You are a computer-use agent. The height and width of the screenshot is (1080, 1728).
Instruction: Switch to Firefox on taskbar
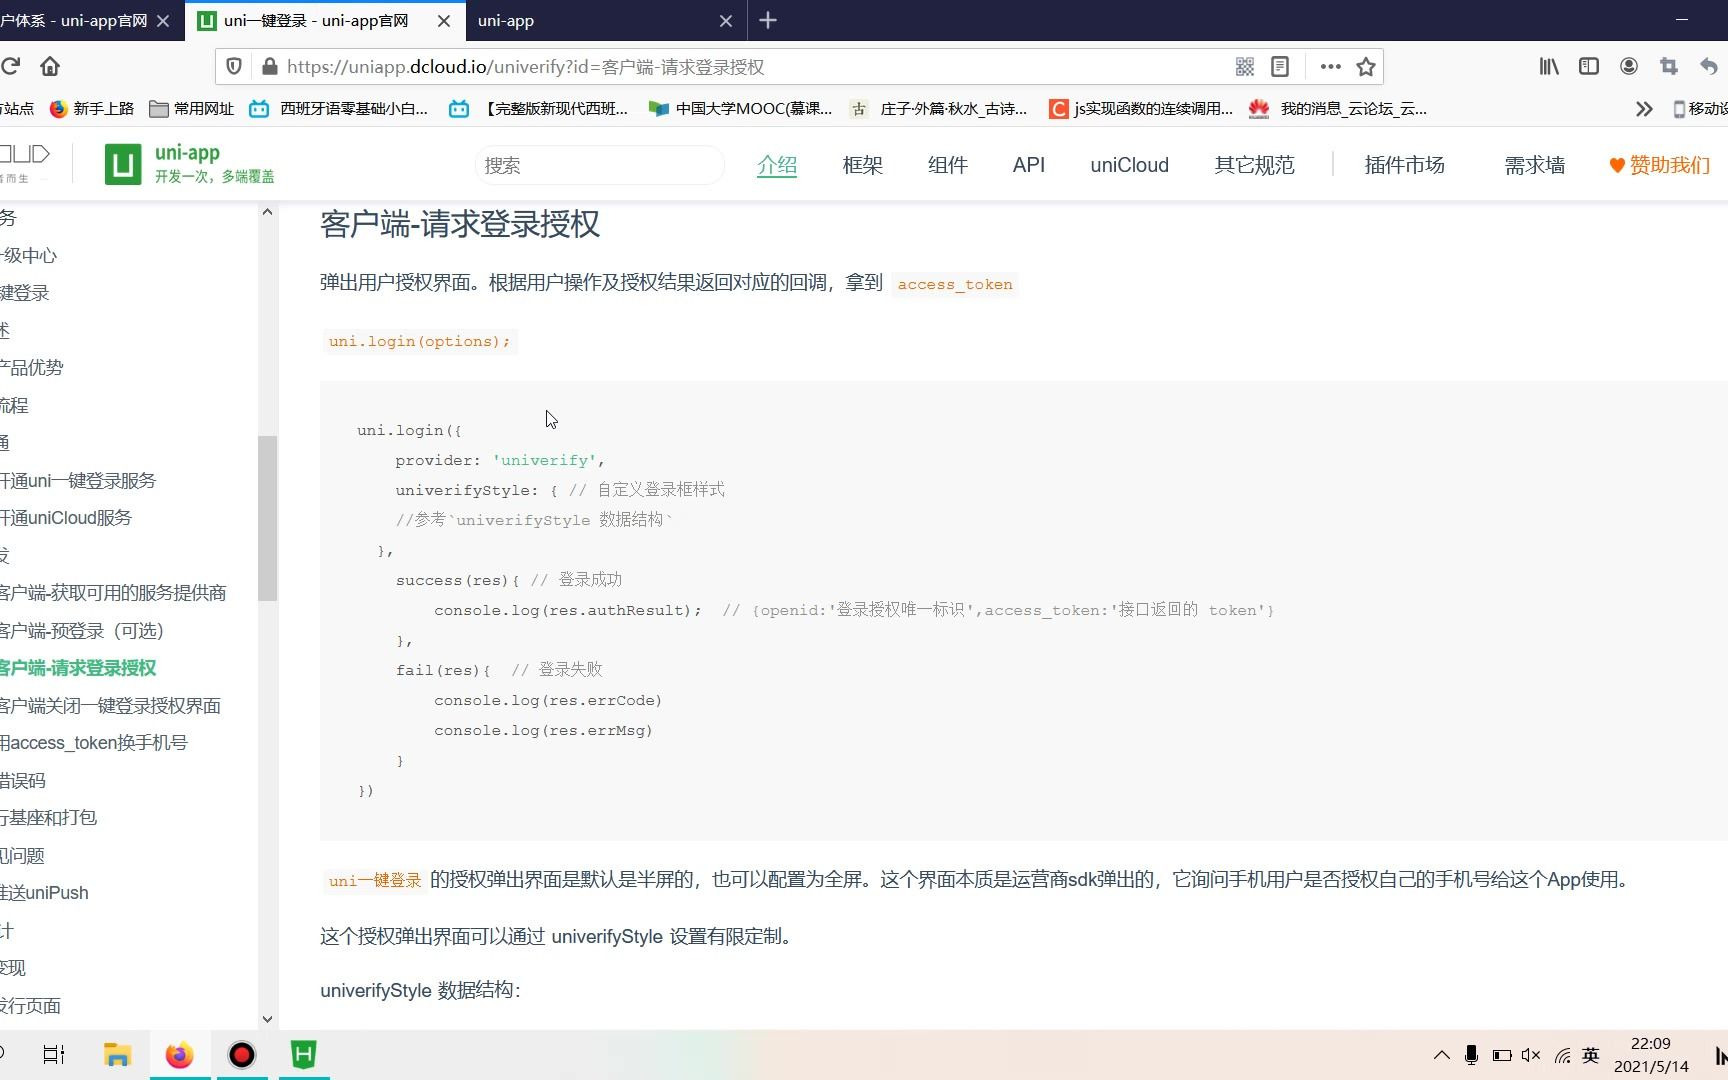coord(180,1055)
